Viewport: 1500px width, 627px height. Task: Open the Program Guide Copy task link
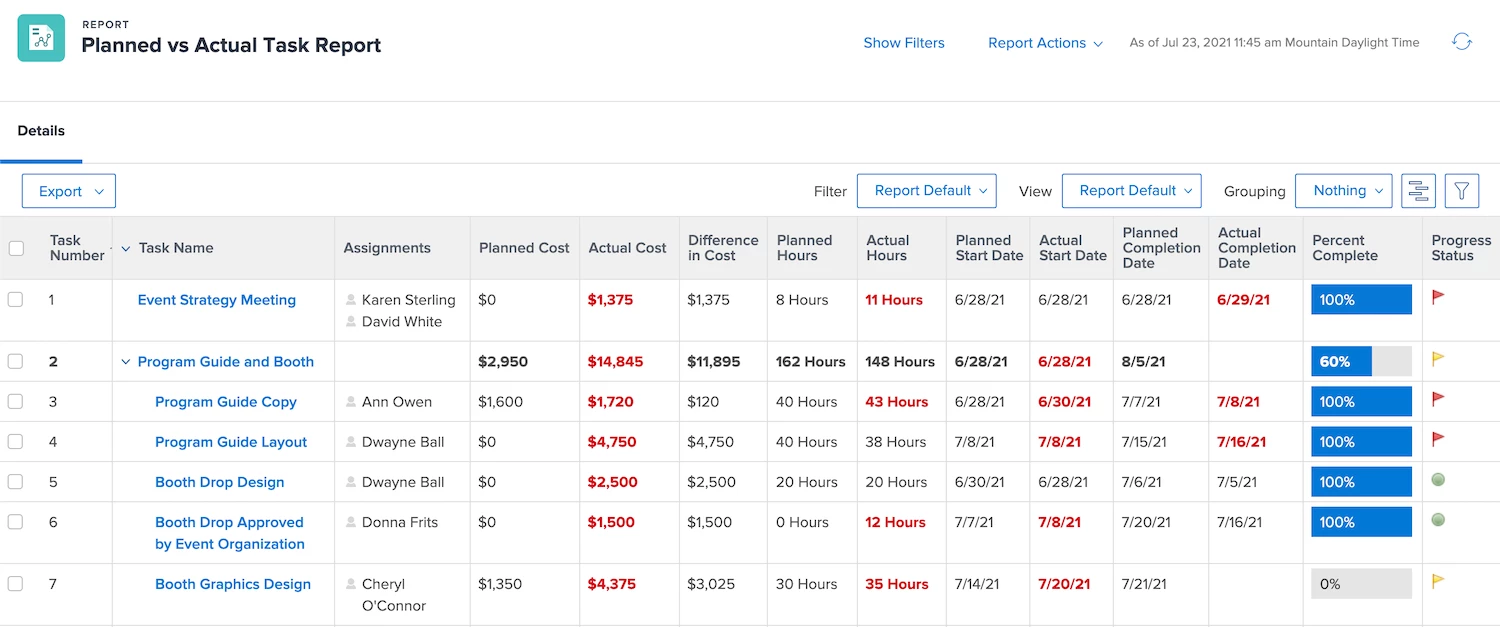click(226, 402)
